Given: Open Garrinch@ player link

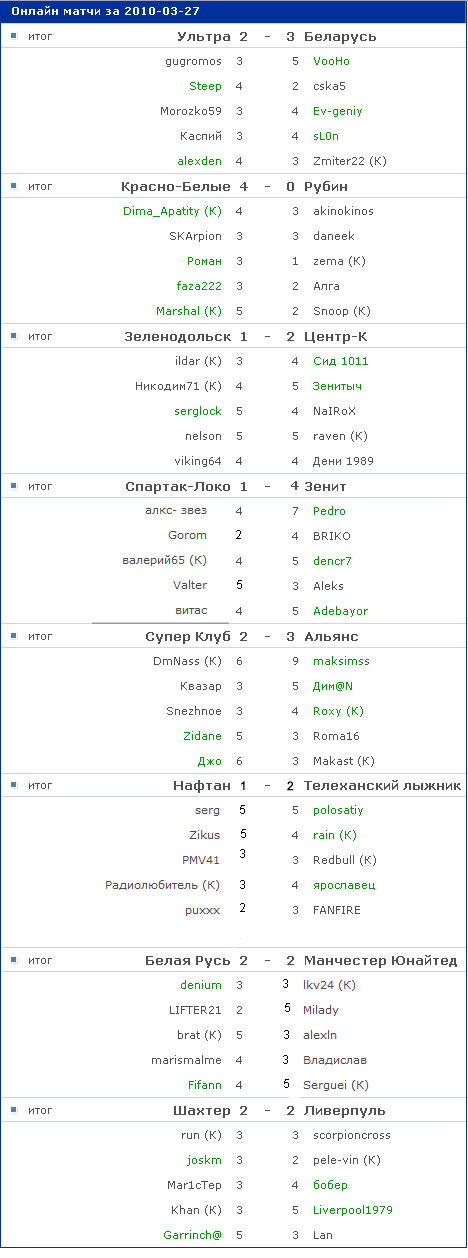Looking at the screenshot, I should tap(192, 1235).
